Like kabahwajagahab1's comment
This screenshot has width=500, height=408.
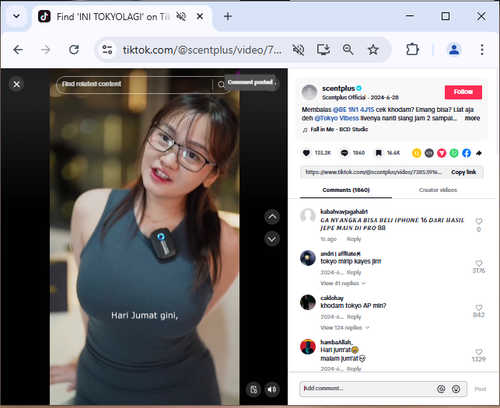(x=479, y=221)
